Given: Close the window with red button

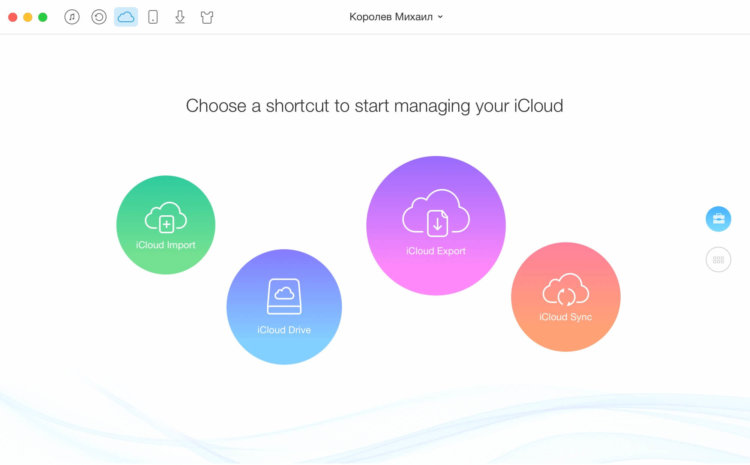Looking at the screenshot, I should pyautogui.click(x=13, y=17).
